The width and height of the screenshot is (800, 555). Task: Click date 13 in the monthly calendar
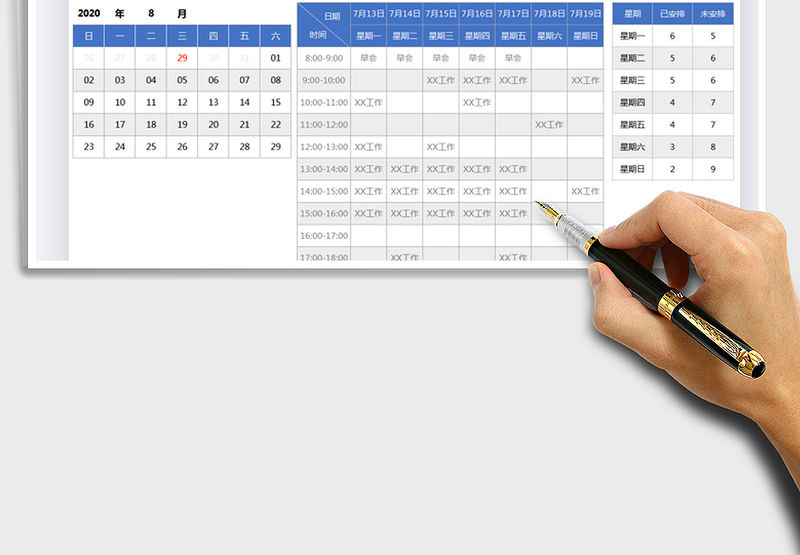(x=213, y=102)
